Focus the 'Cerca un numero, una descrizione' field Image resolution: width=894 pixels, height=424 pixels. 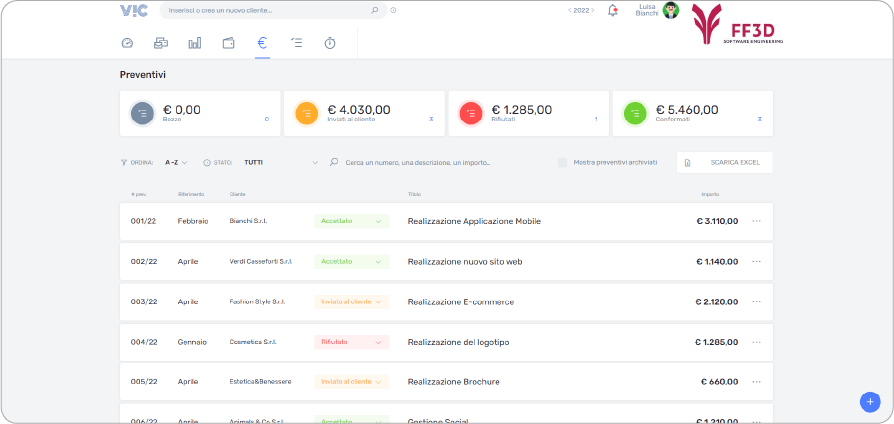[417, 162]
